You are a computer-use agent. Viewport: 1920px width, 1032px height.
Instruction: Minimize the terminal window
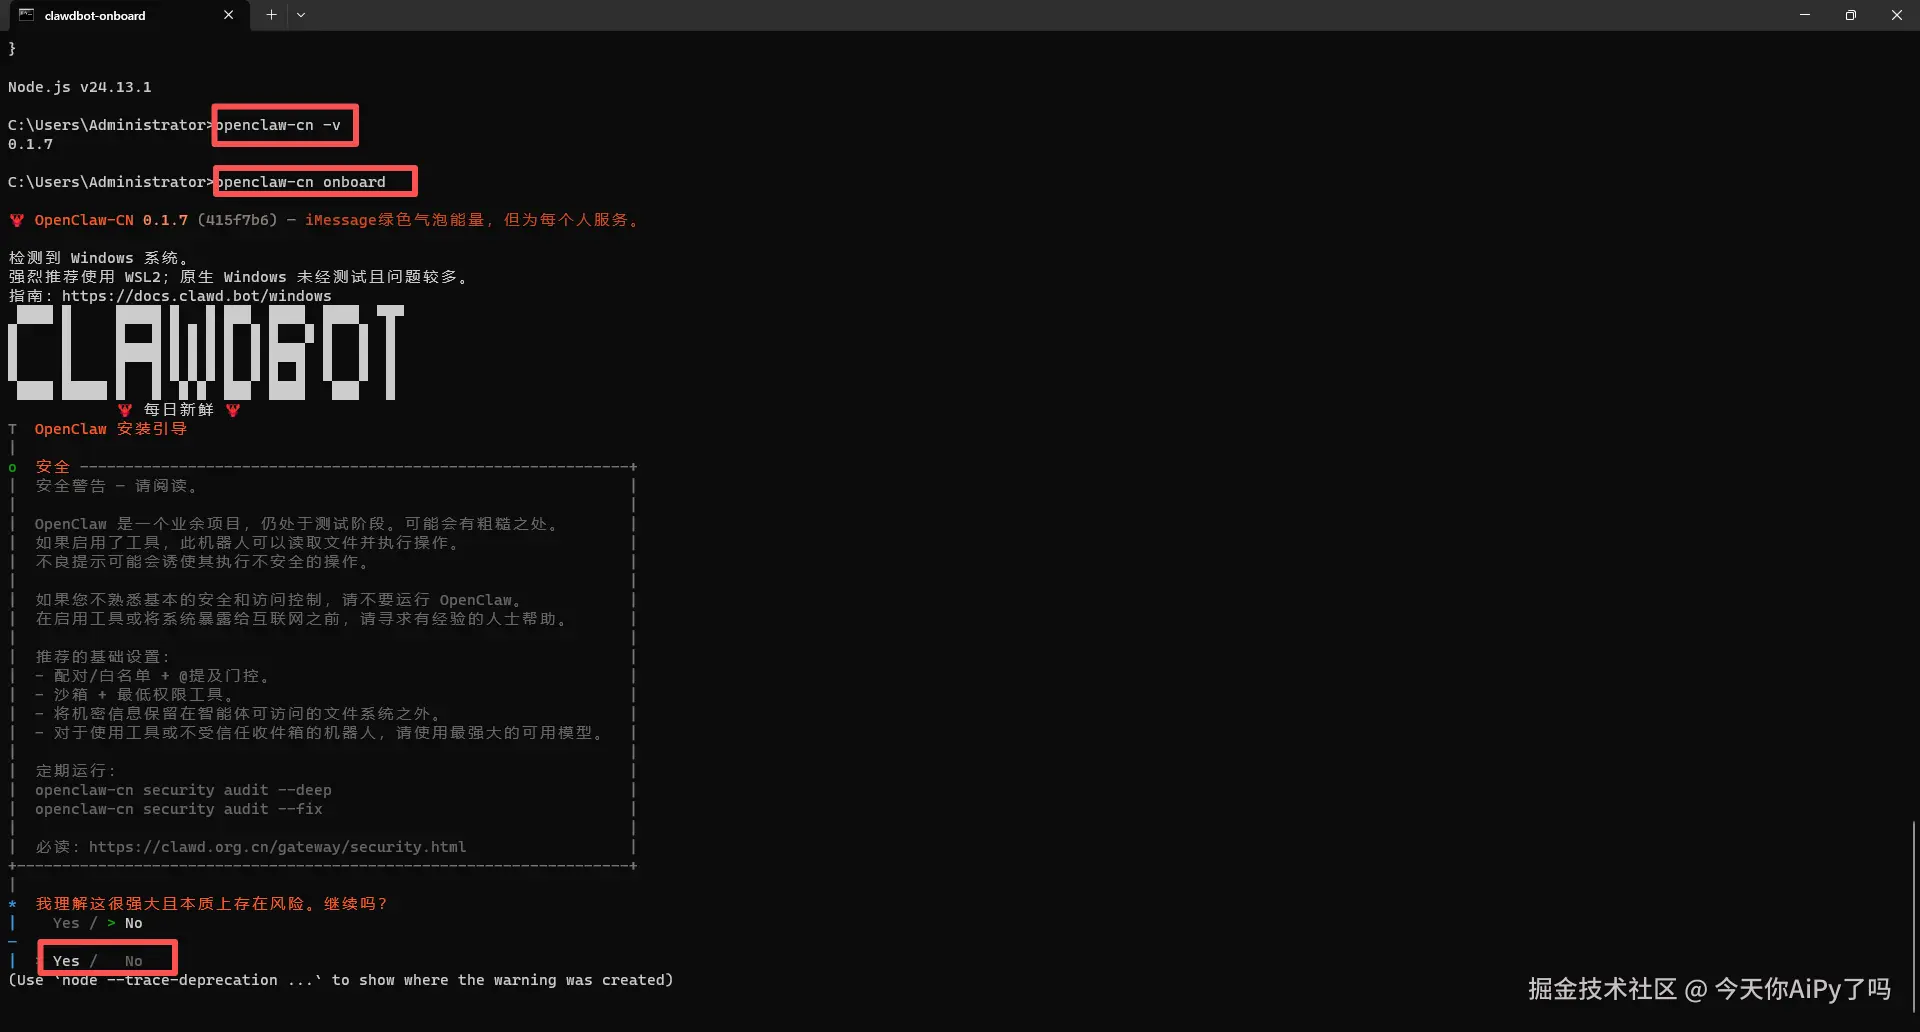1805,15
